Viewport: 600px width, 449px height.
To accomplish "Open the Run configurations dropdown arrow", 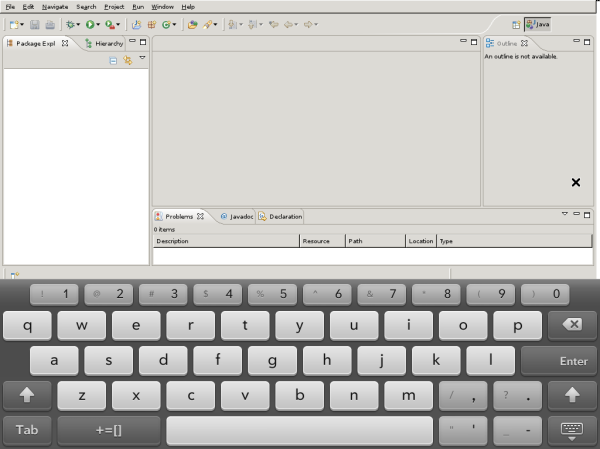I will coord(98,25).
